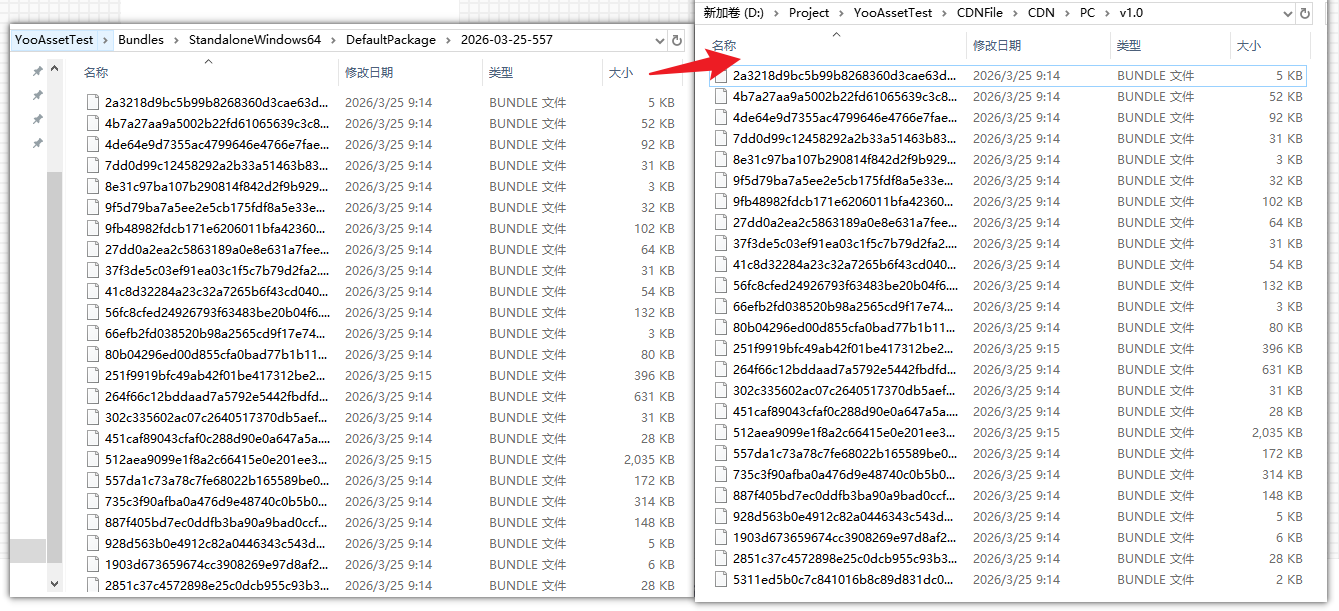This screenshot has height=611, width=1339.
Task: Click file icon of 2a3218d9bc5b in right window
Action: pyautogui.click(x=721, y=75)
